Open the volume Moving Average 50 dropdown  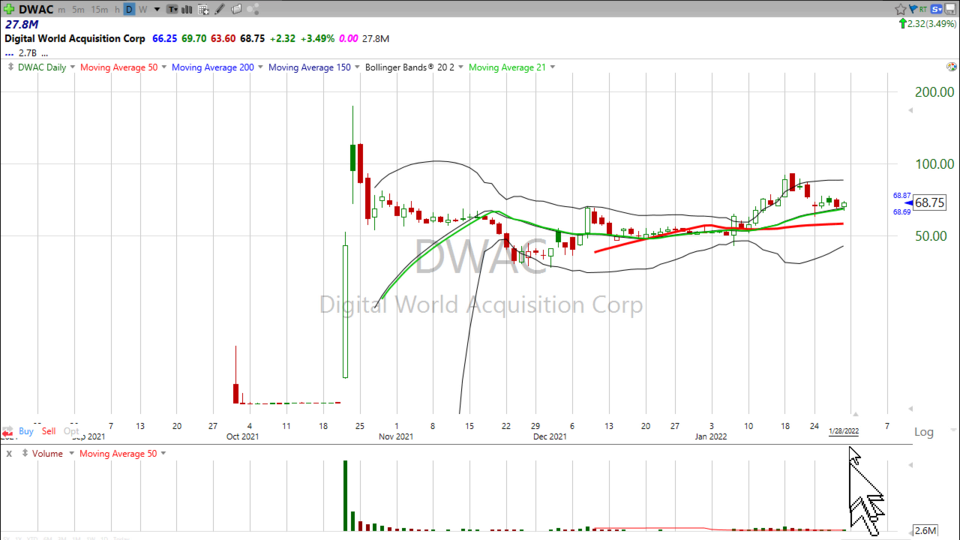[x=163, y=454]
